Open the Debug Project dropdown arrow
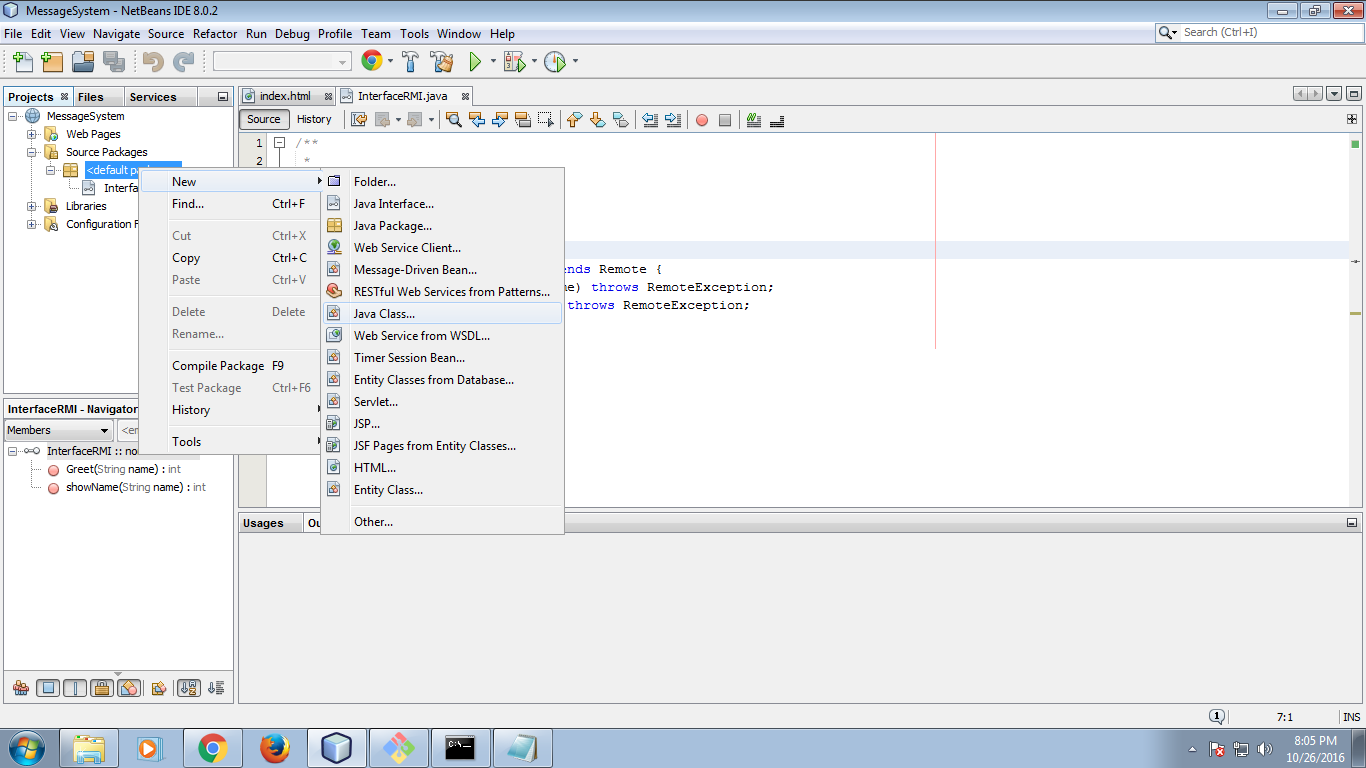 pyautogui.click(x=534, y=62)
